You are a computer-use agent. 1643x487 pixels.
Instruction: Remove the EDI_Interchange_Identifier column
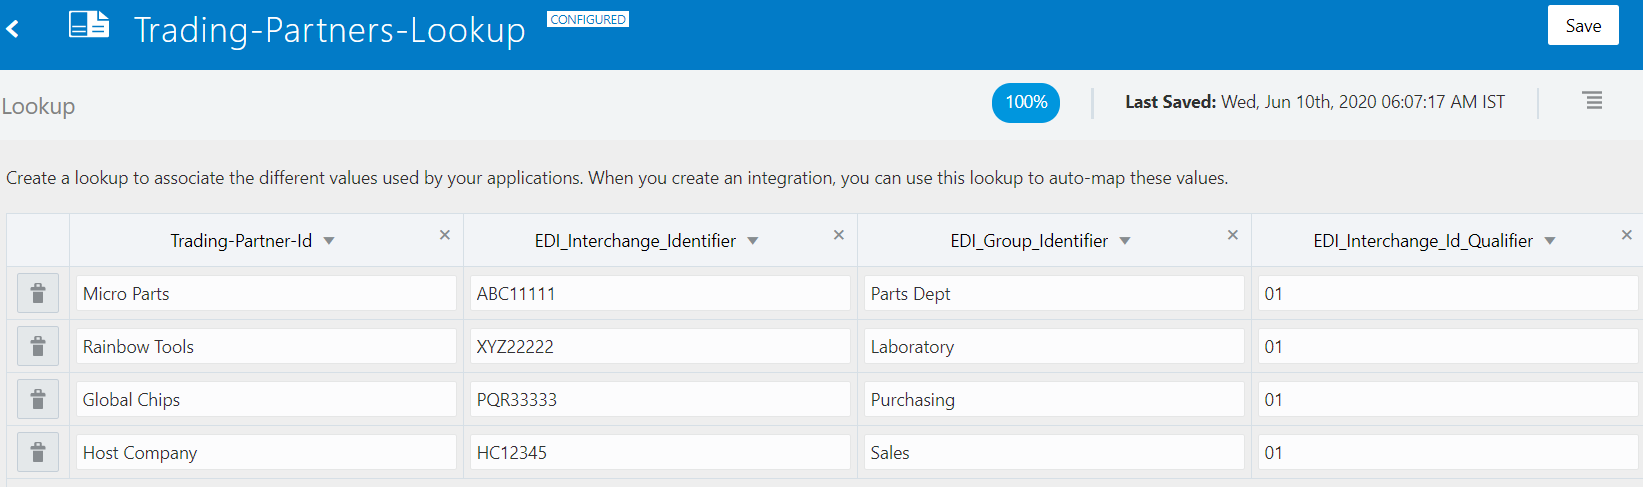pos(839,235)
